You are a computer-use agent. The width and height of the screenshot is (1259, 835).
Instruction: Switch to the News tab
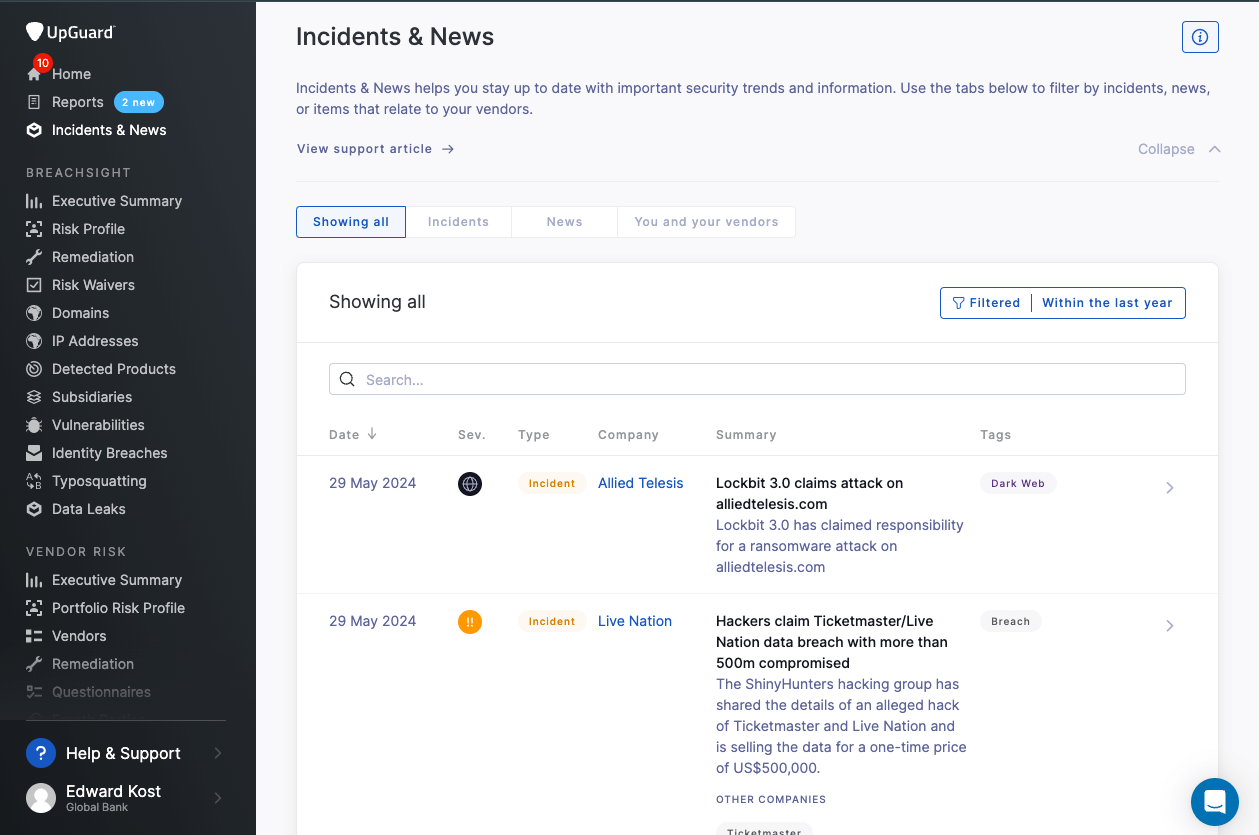tap(564, 222)
